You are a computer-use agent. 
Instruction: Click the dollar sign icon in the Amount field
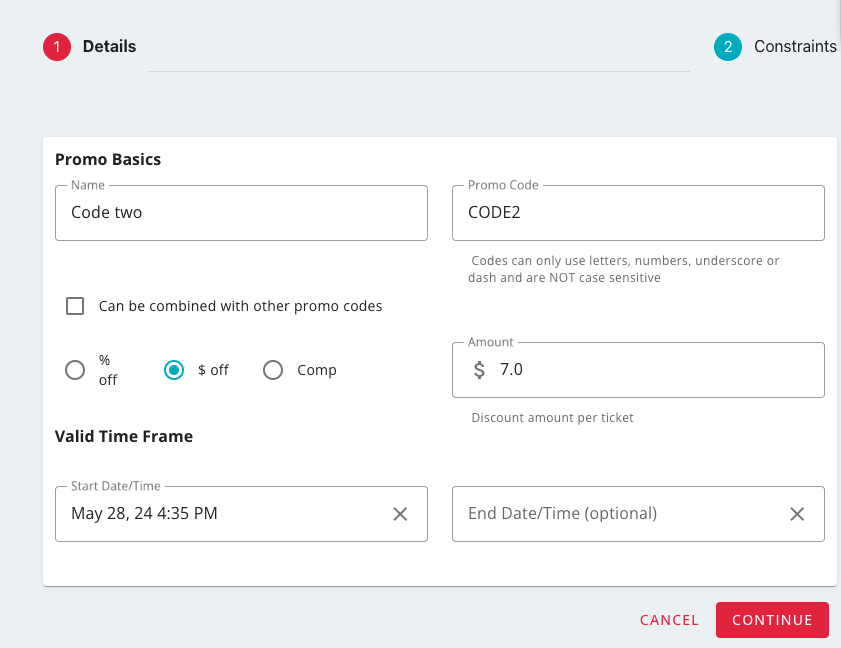480,370
